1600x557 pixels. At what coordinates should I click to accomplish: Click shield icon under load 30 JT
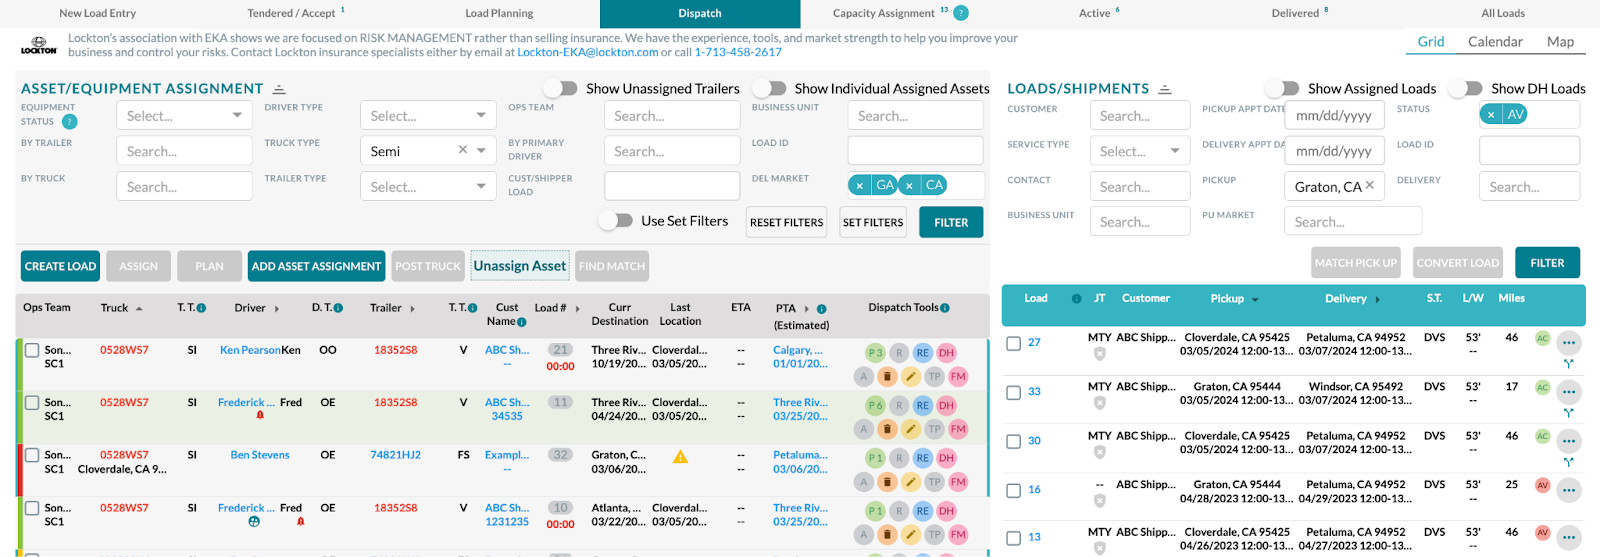tap(1099, 452)
